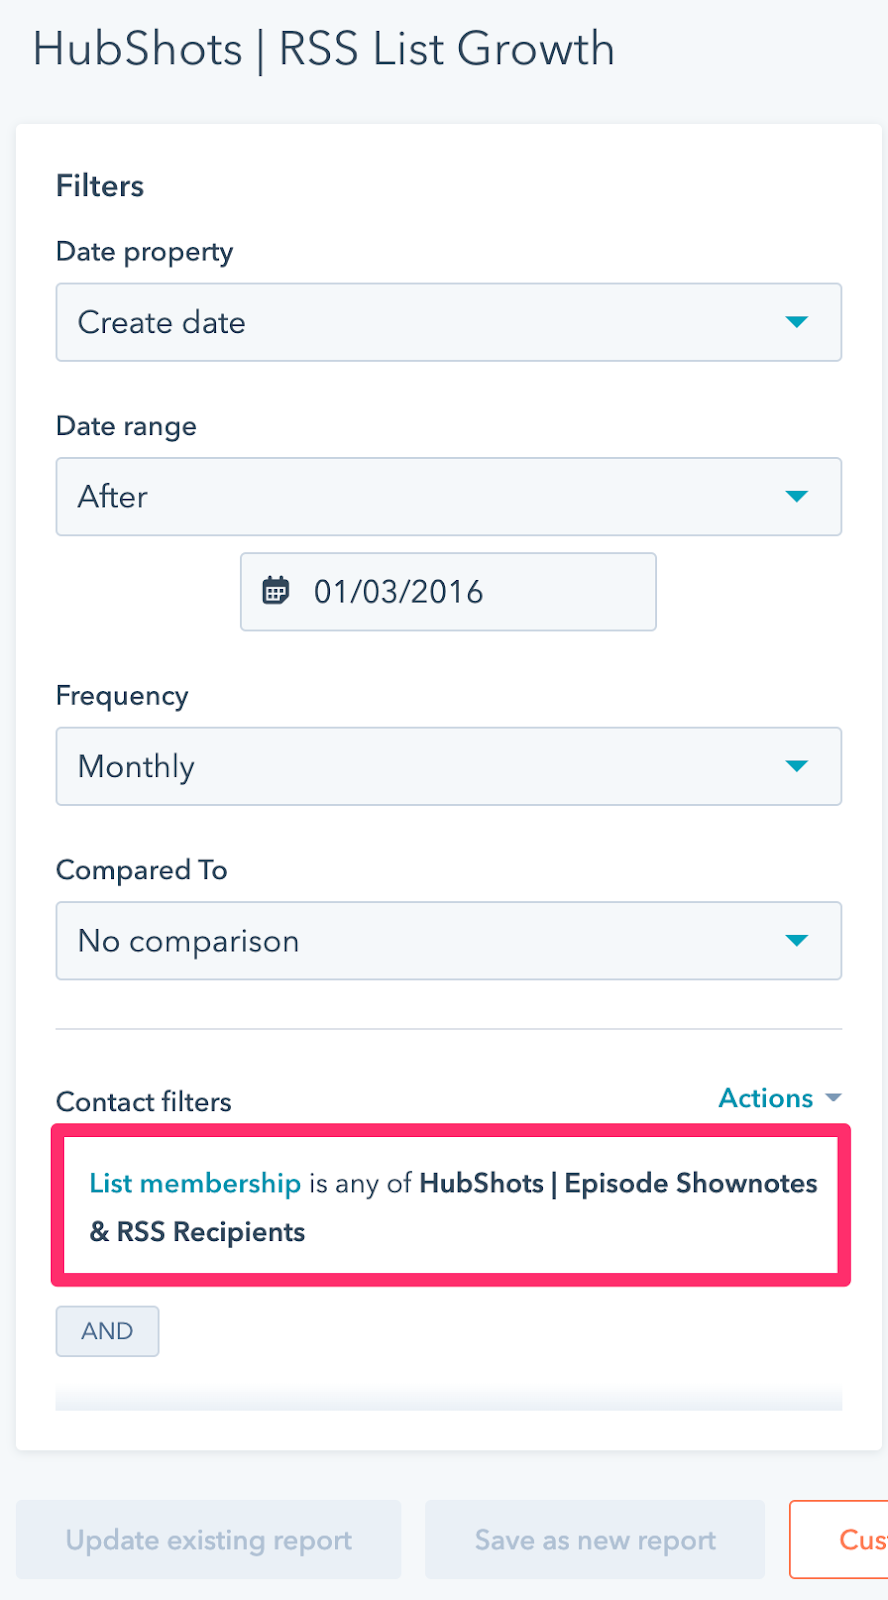
Task: Open the Create date dropdown arrow
Action: coord(796,322)
